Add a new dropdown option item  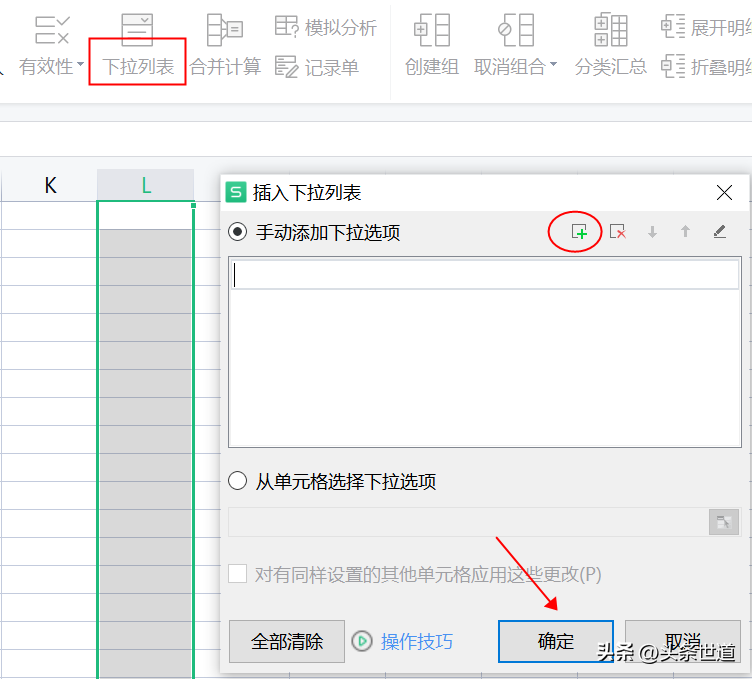579,232
